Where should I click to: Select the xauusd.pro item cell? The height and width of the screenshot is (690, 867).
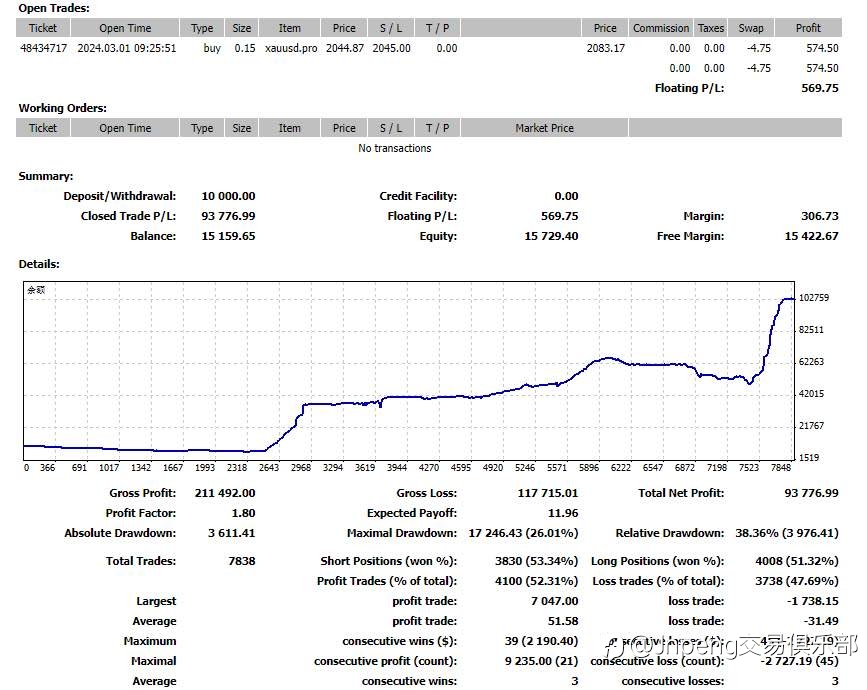[x=291, y=48]
